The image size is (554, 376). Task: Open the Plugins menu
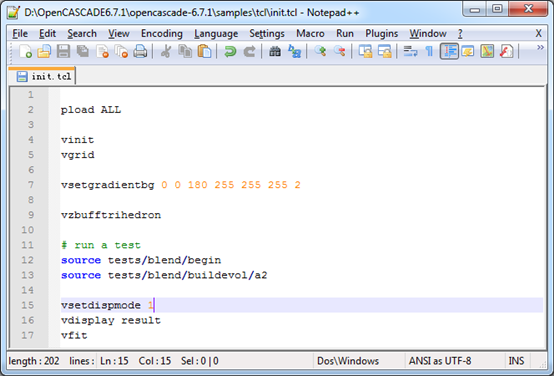(382, 34)
